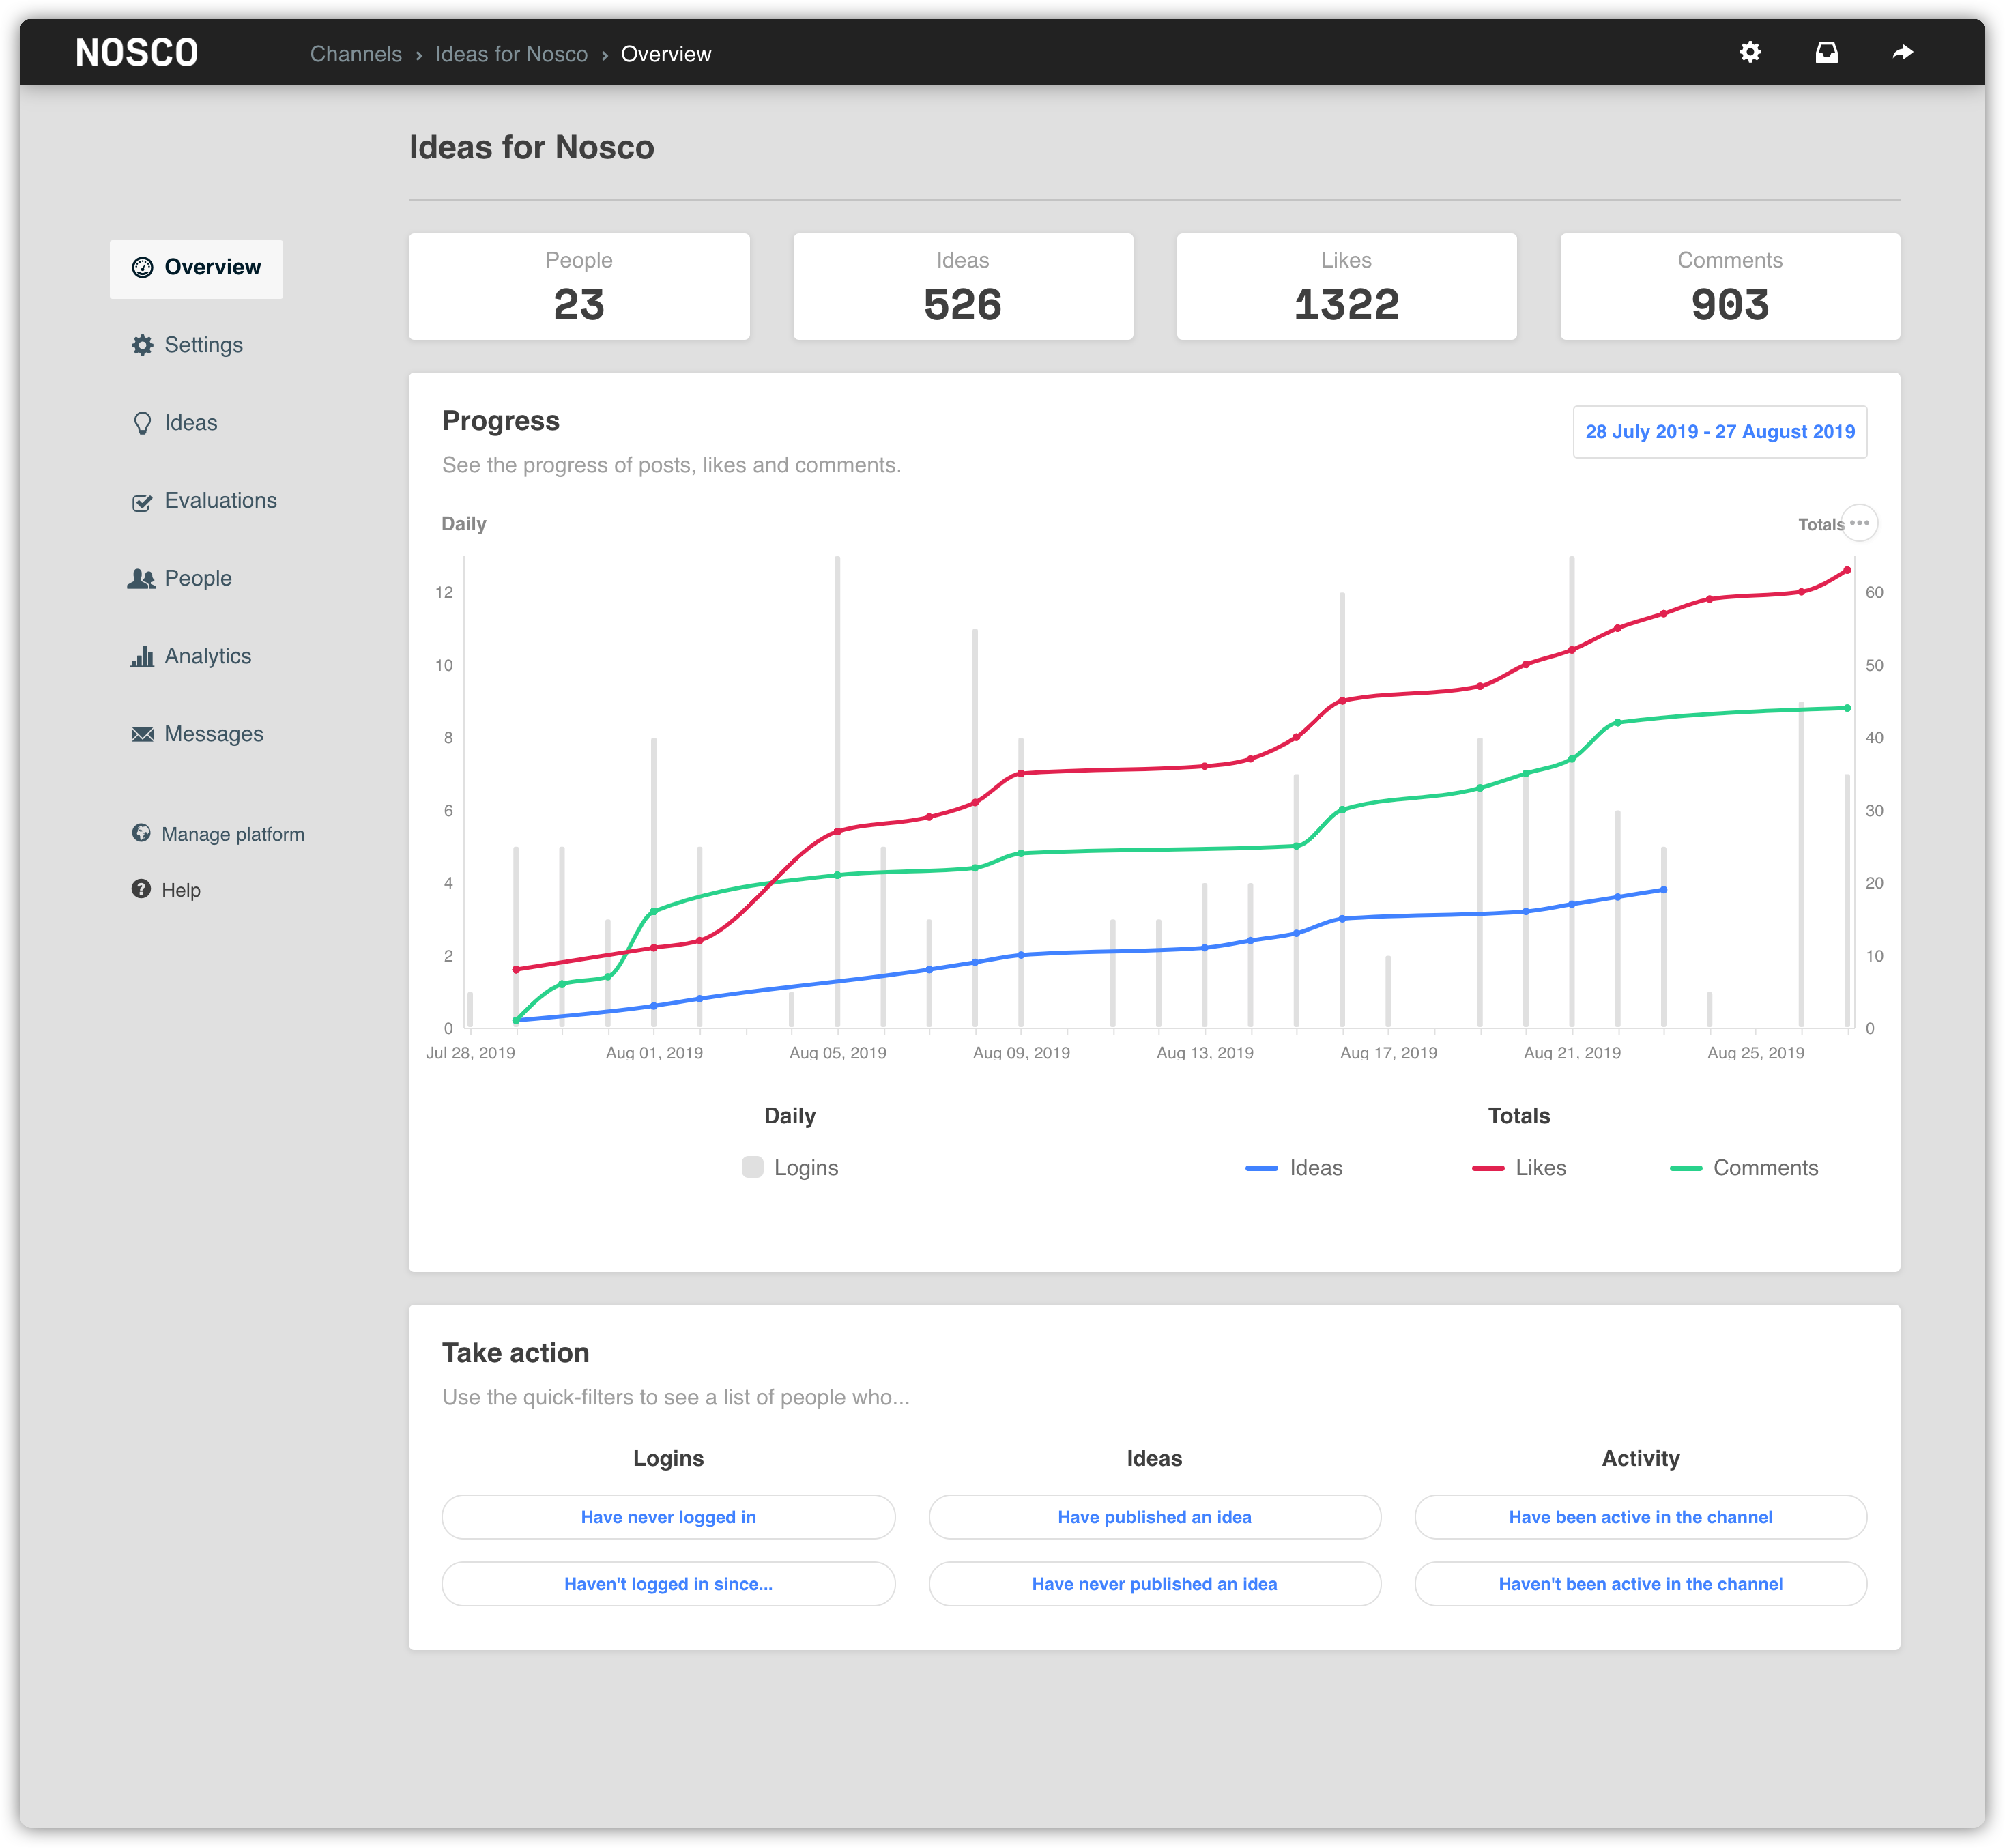Click the grey Logins legend swatch
The height and width of the screenshot is (1848, 2005).
pyautogui.click(x=753, y=1167)
